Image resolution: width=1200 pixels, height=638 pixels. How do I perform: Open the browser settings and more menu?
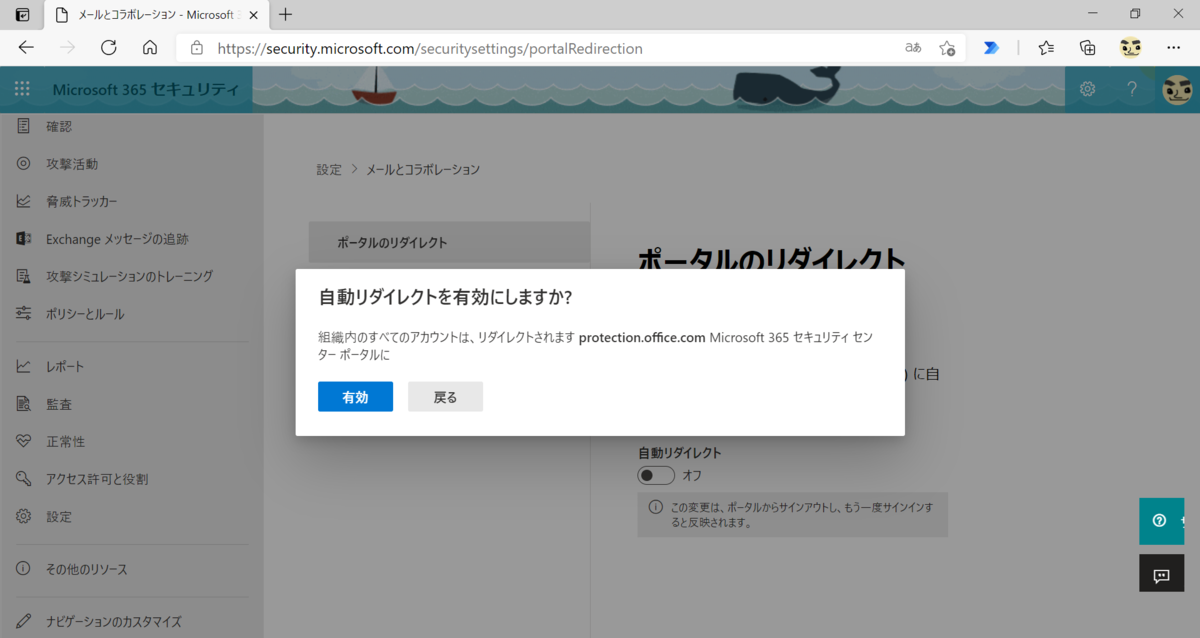1173,47
